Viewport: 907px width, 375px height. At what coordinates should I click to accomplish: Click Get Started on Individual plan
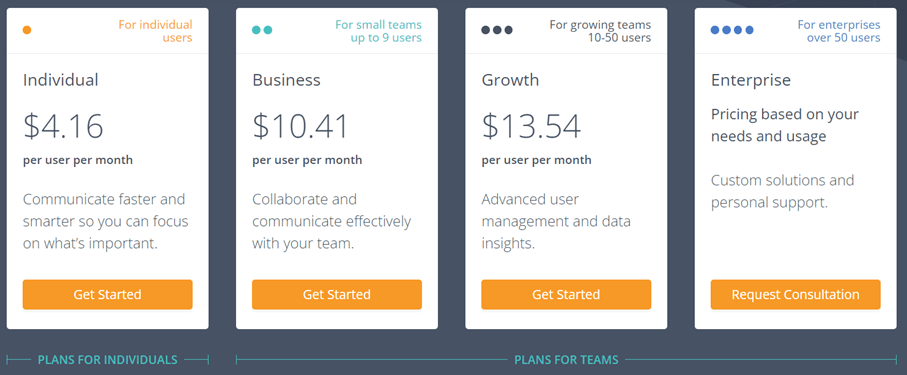(x=108, y=295)
